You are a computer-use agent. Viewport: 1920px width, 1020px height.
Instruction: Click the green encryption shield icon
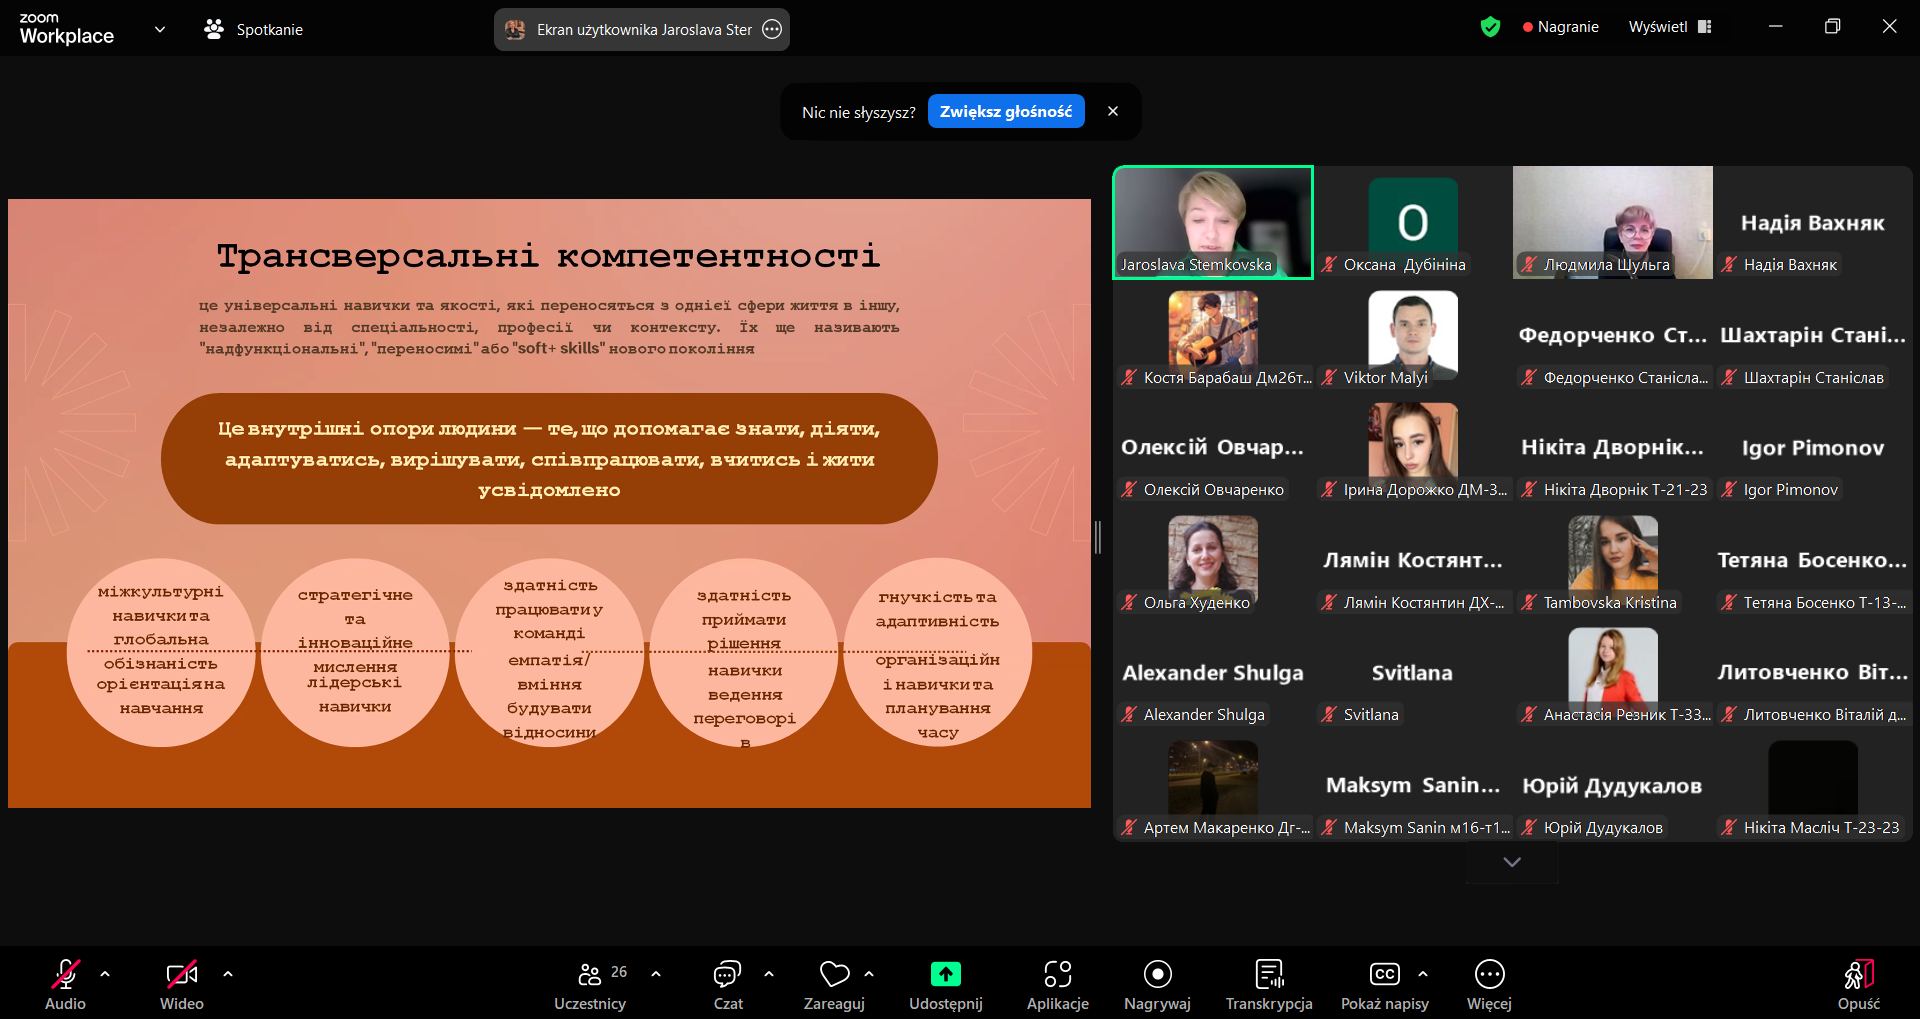(1490, 27)
